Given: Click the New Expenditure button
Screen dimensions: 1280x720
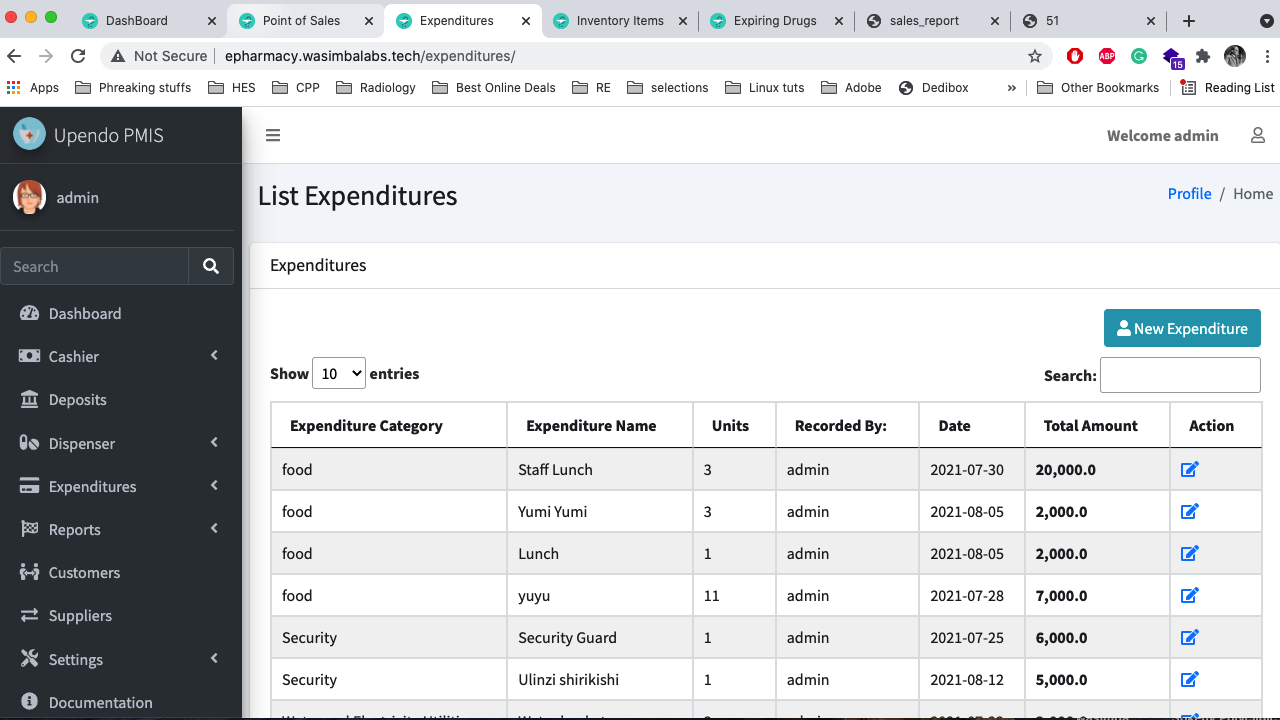Looking at the screenshot, I should point(1182,328).
